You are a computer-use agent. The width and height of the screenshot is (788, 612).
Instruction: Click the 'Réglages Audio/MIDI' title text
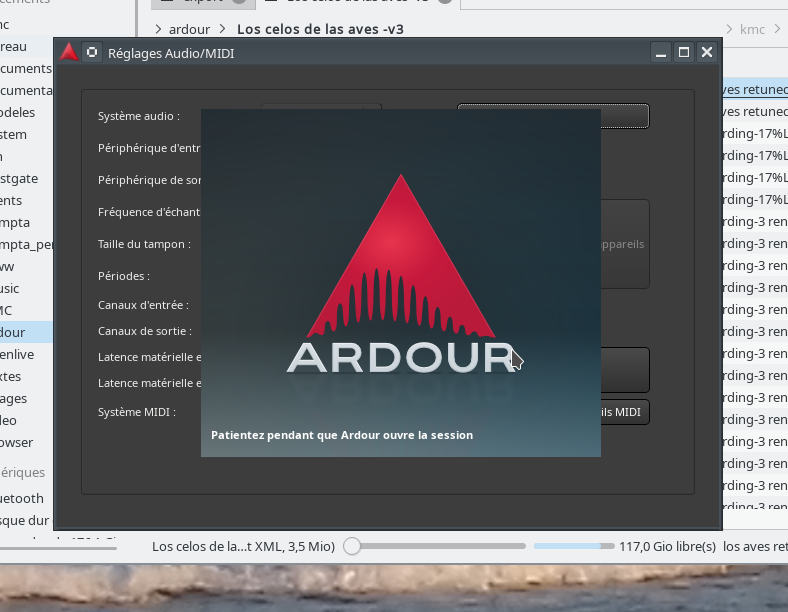pyautogui.click(x=171, y=53)
